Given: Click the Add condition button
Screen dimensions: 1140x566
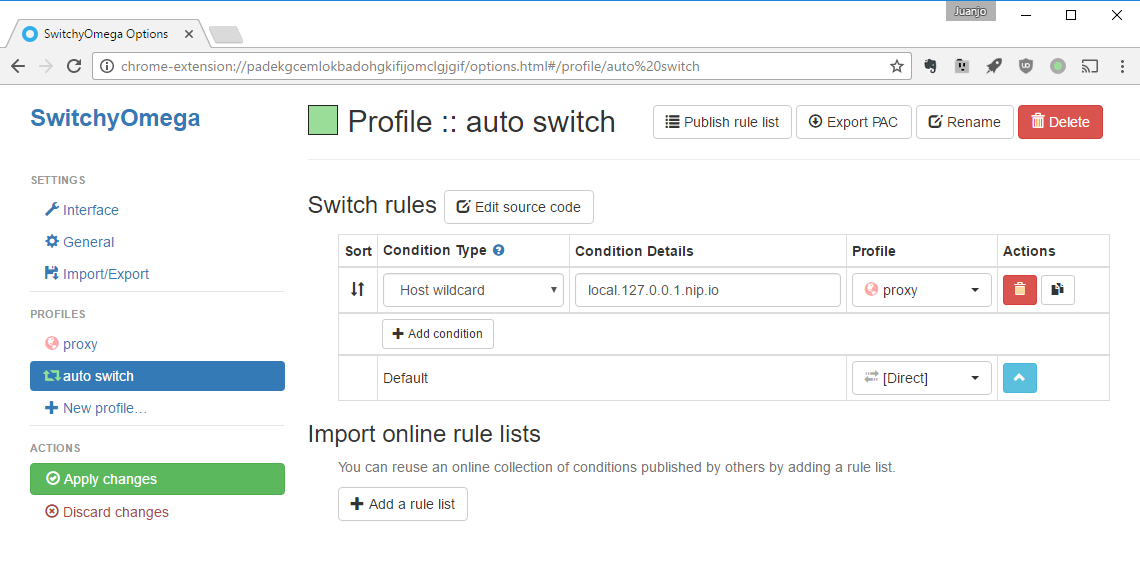Looking at the screenshot, I should (x=438, y=334).
